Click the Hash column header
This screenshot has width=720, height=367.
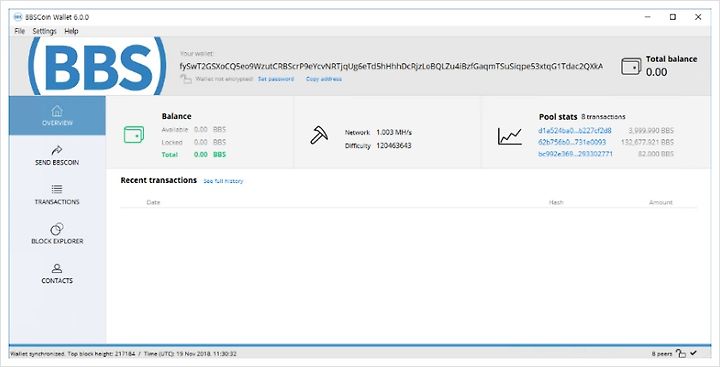(556, 202)
